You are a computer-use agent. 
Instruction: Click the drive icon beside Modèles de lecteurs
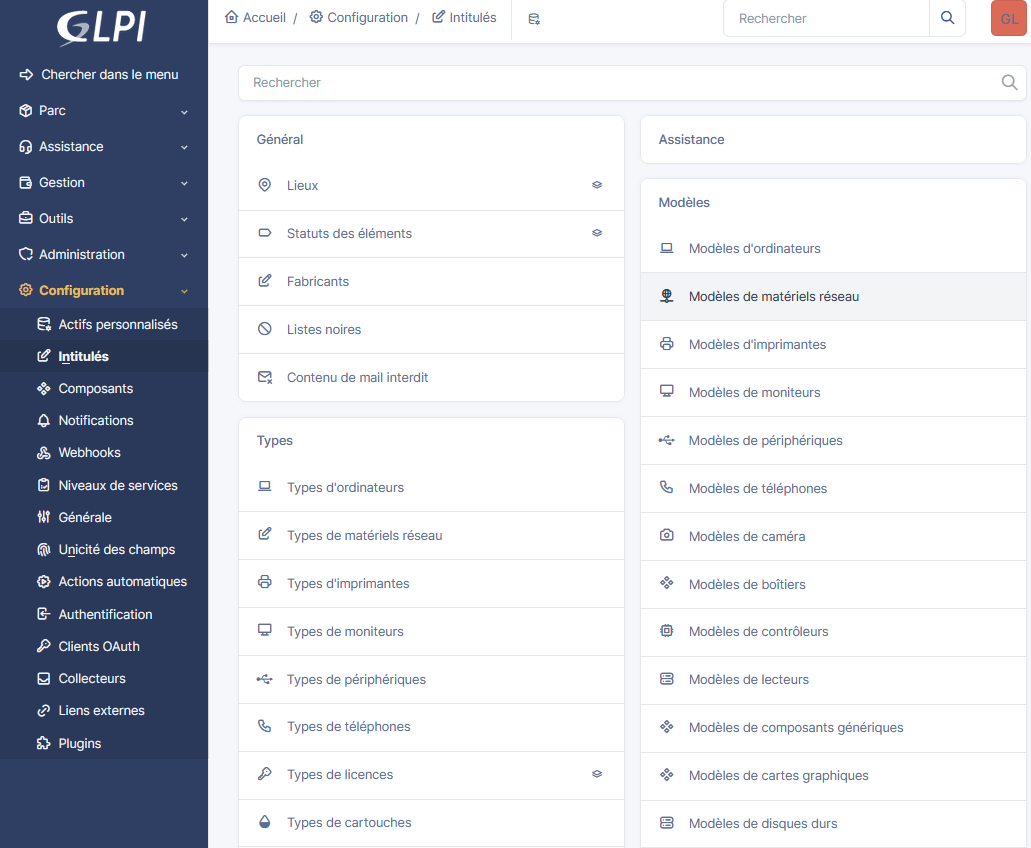coord(667,678)
